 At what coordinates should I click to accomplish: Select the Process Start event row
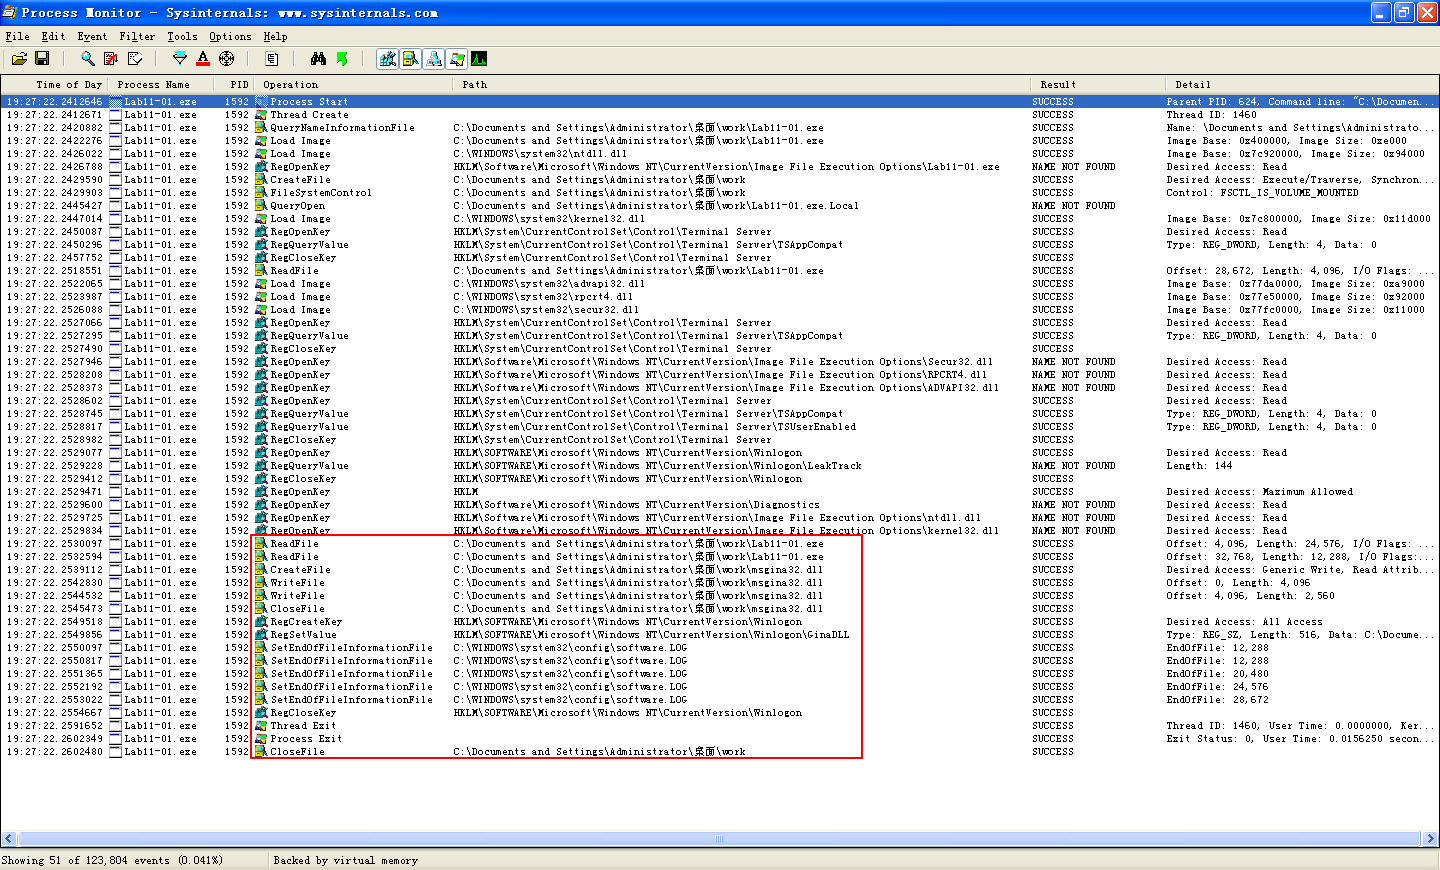[720, 102]
